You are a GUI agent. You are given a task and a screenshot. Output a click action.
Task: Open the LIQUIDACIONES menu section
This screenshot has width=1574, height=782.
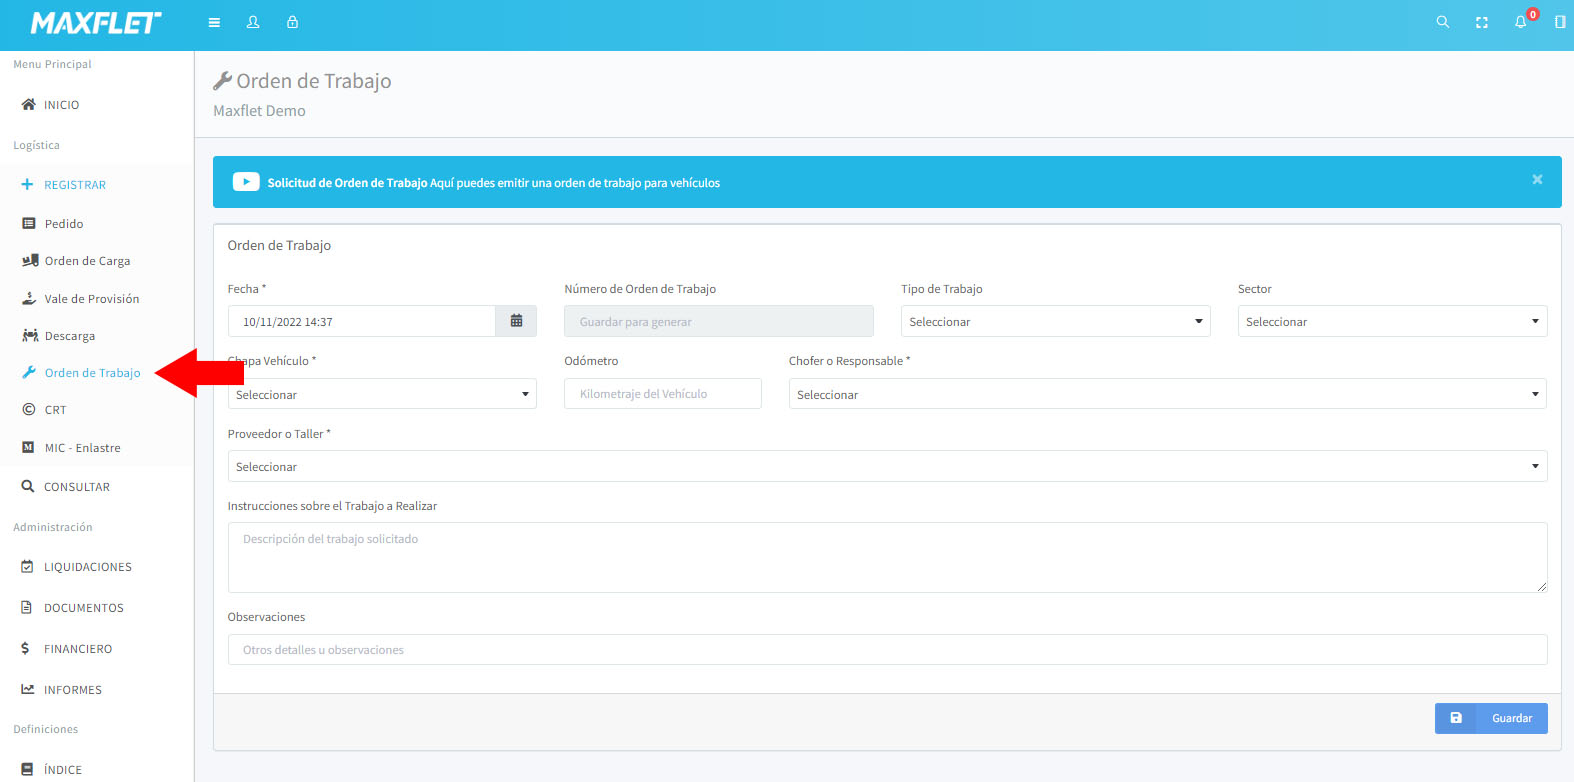click(87, 567)
